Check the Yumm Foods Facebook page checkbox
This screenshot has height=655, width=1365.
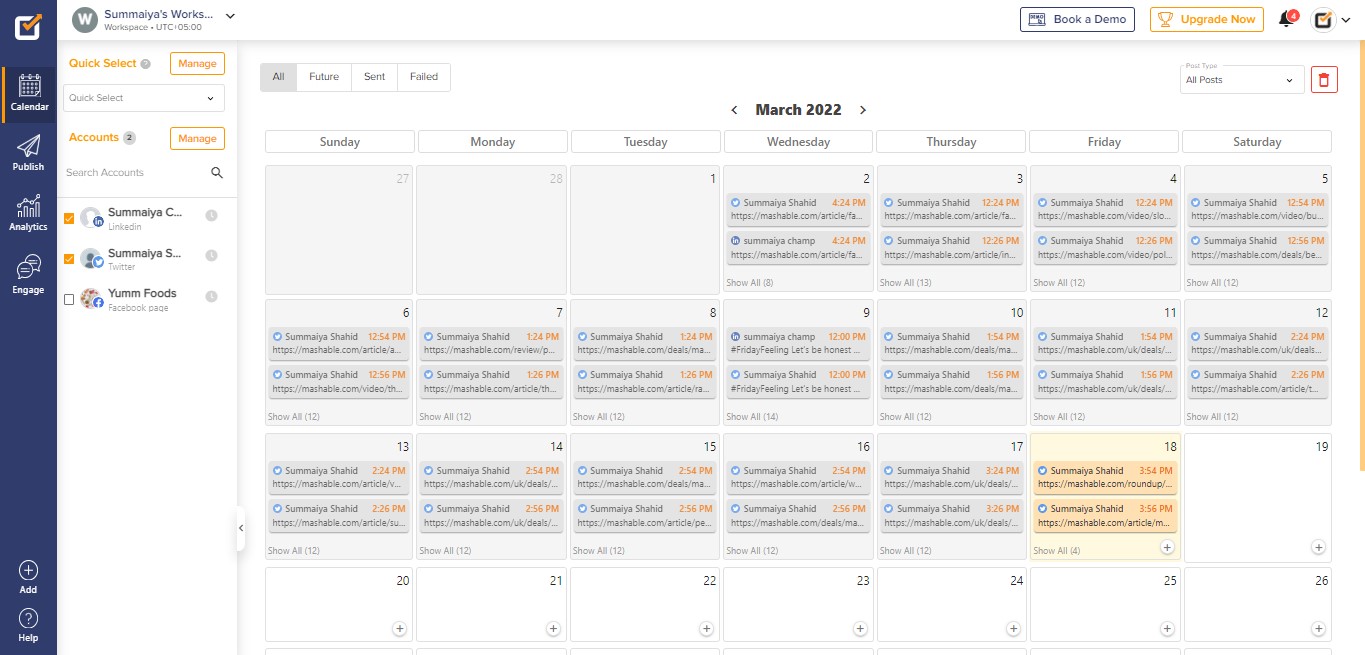(x=69, y=299)
